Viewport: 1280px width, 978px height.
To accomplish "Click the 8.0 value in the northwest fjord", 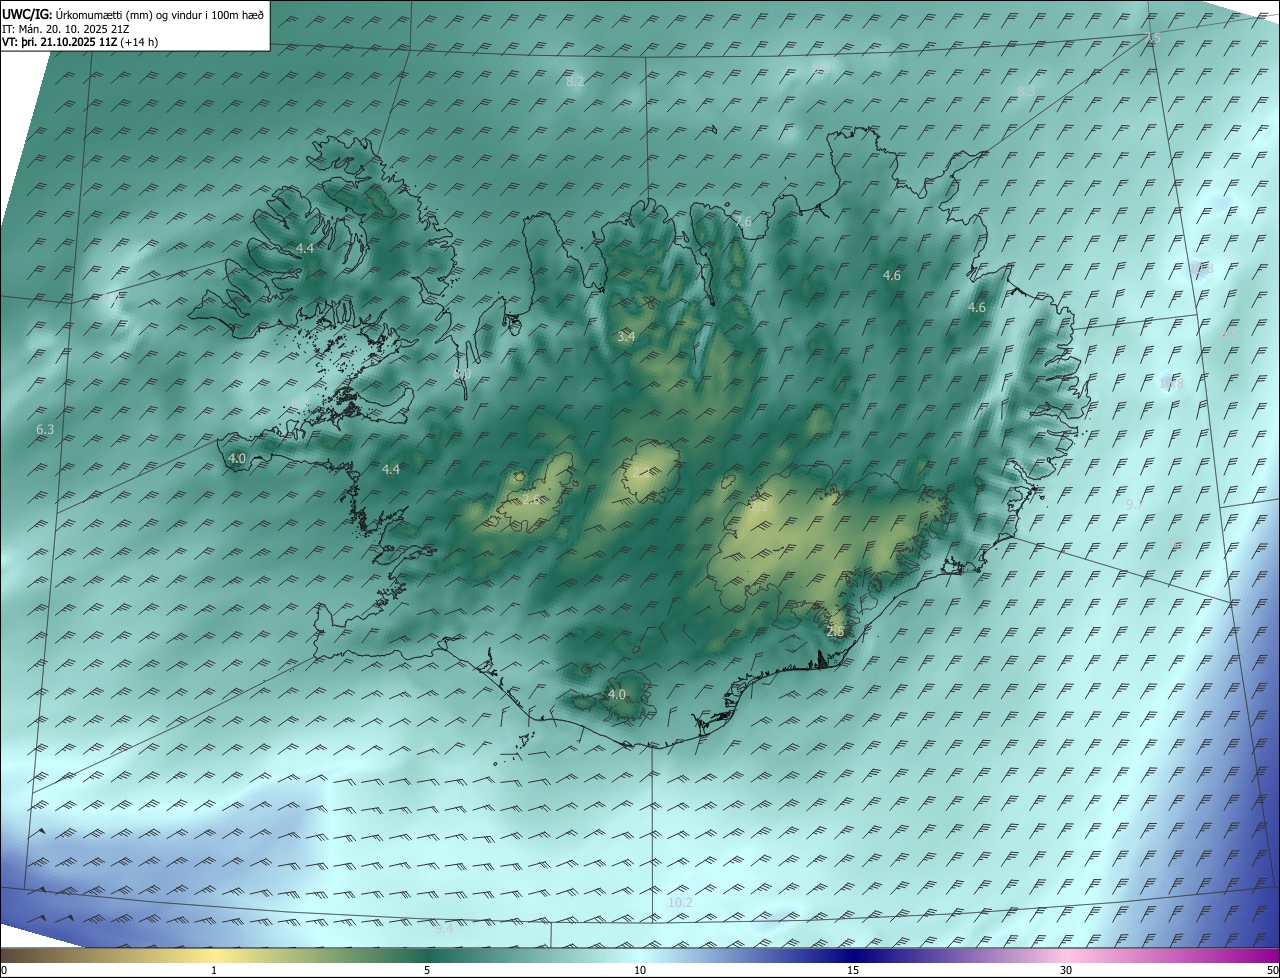I will tap(462, 374).
